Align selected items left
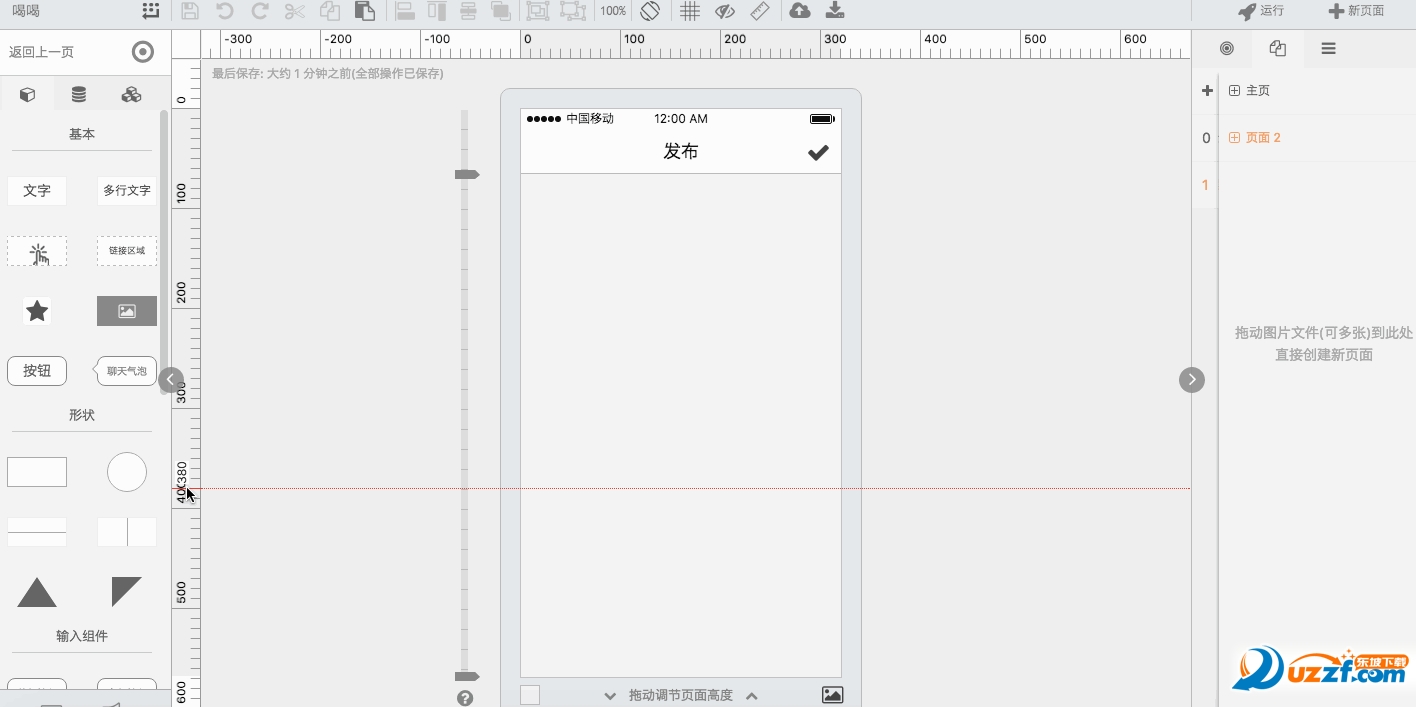 (404, 11)
